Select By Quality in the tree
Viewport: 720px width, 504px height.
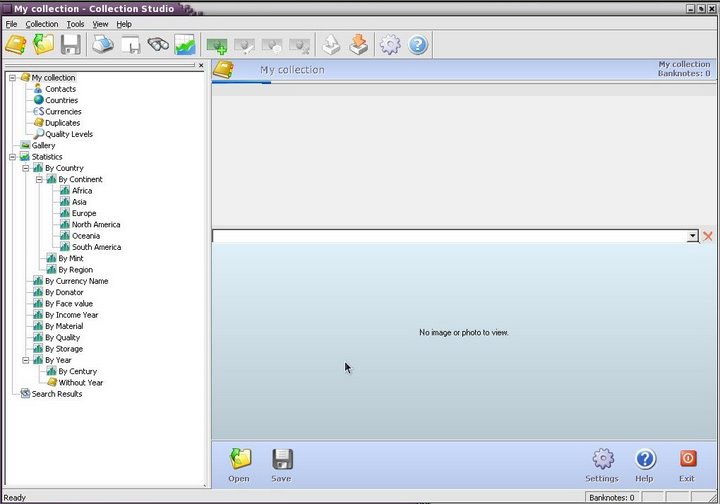(x=62, y=337)
